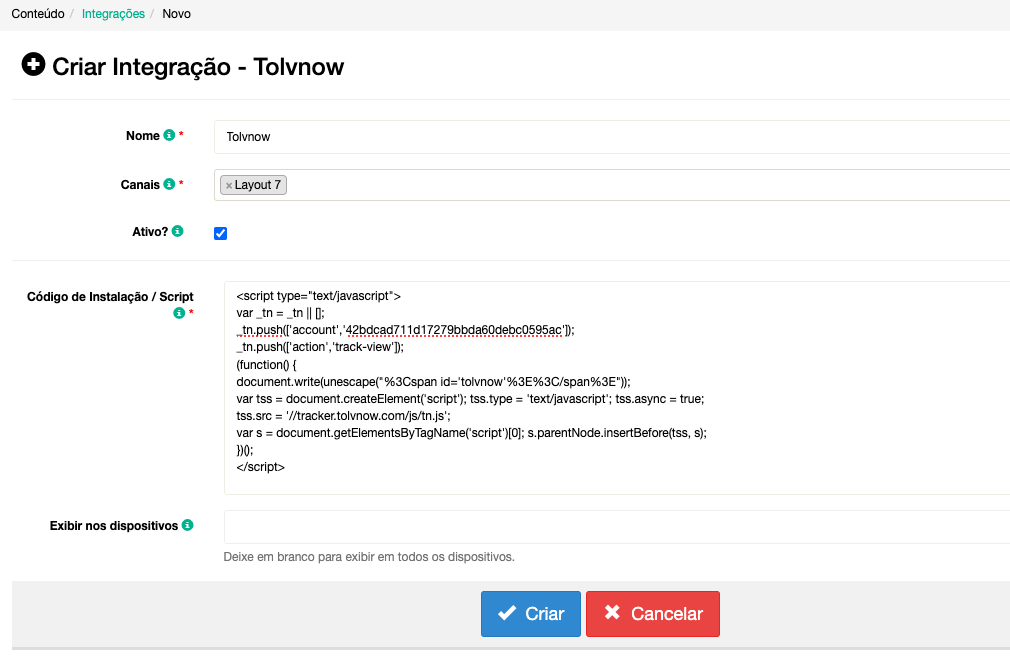Click the document.write(unescape line
This screenshot has width=1010, height=660.
coord(434,382)
